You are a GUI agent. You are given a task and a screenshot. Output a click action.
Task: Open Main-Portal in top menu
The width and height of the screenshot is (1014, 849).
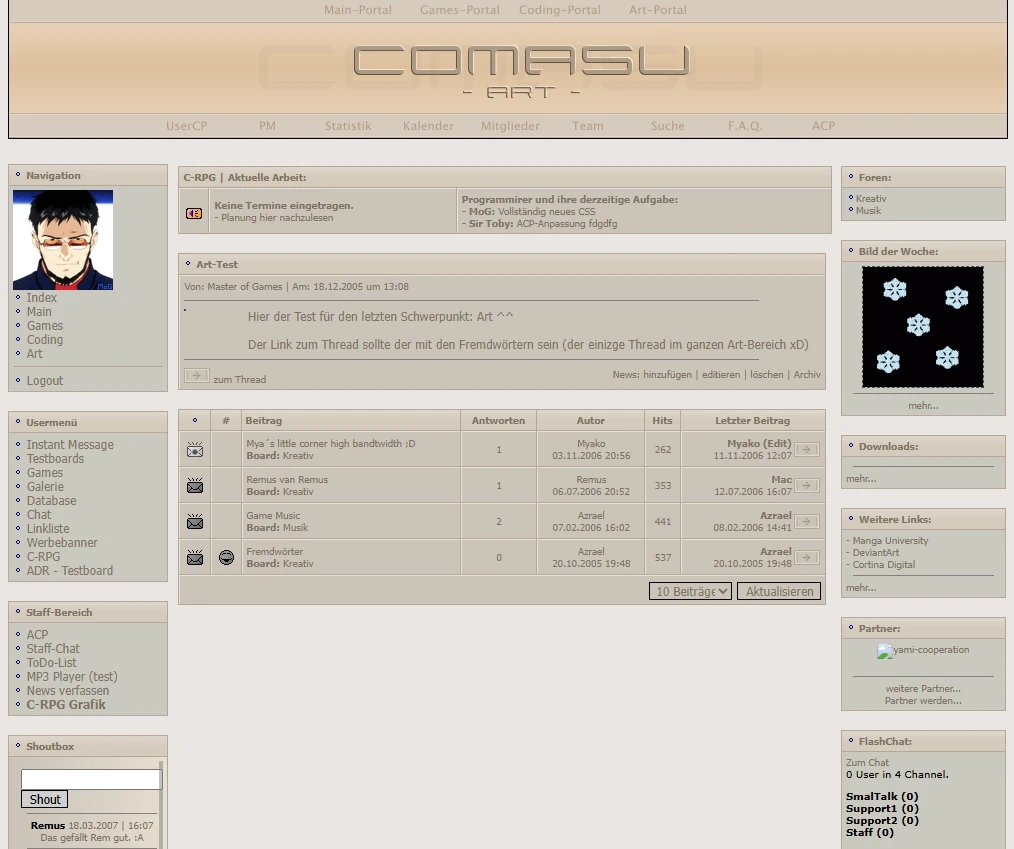coord(358,10)
